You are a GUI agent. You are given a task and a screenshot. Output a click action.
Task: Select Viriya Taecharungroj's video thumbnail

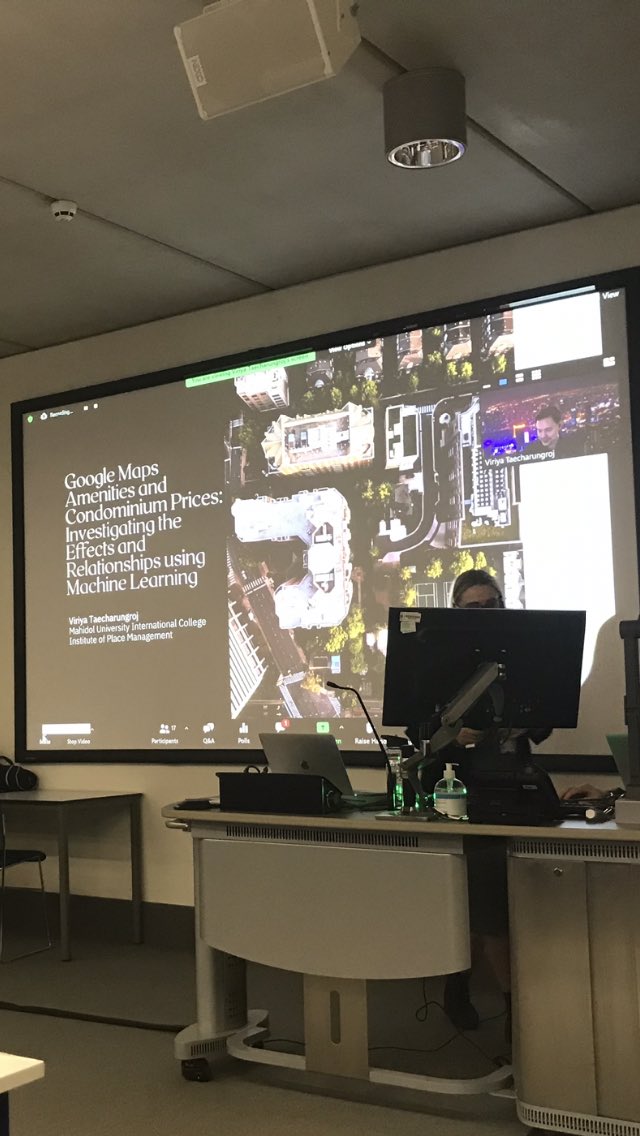pyautogui.click(x=550, y=422)
